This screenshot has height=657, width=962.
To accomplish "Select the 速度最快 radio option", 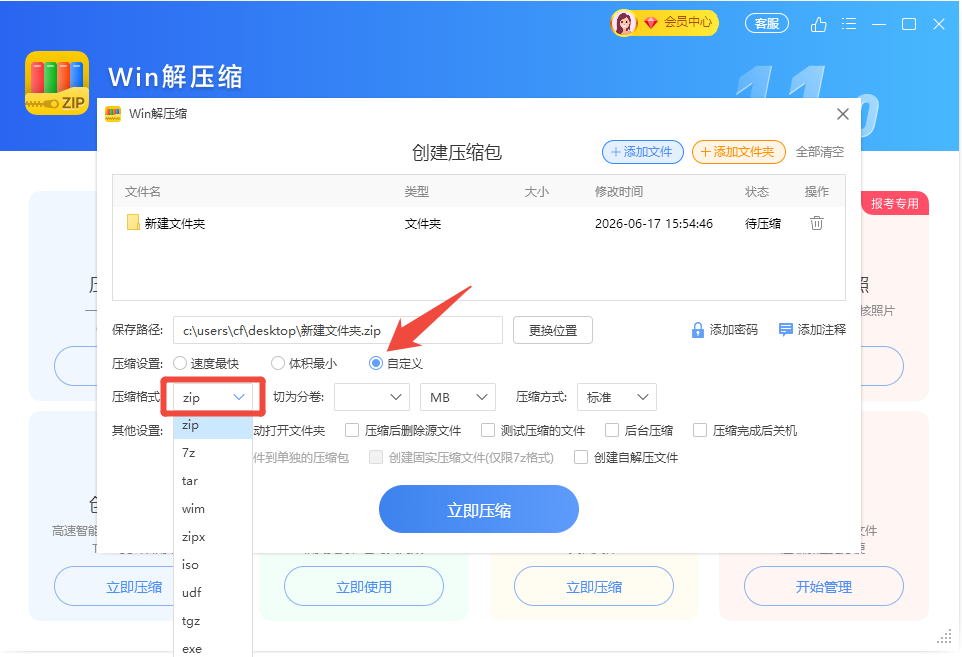I will point(180,363).
